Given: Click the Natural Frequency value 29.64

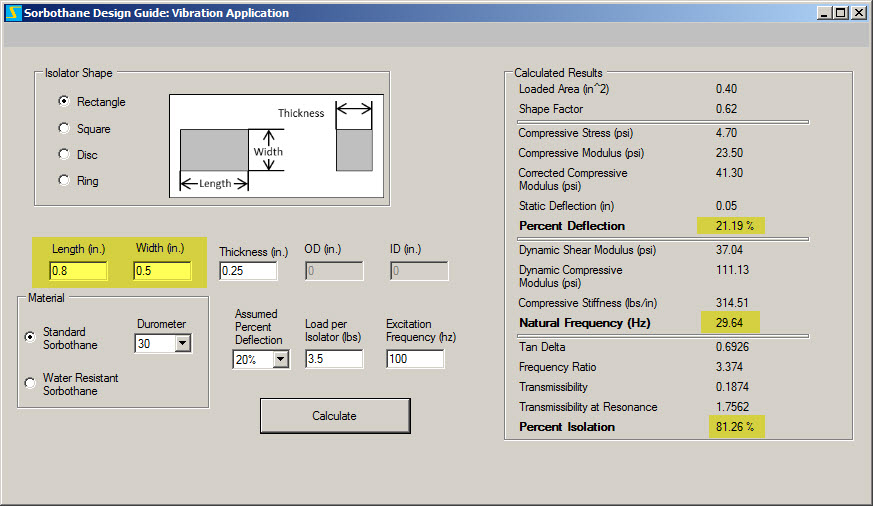Looking at the screenshot, I should [x=729, y=323].
